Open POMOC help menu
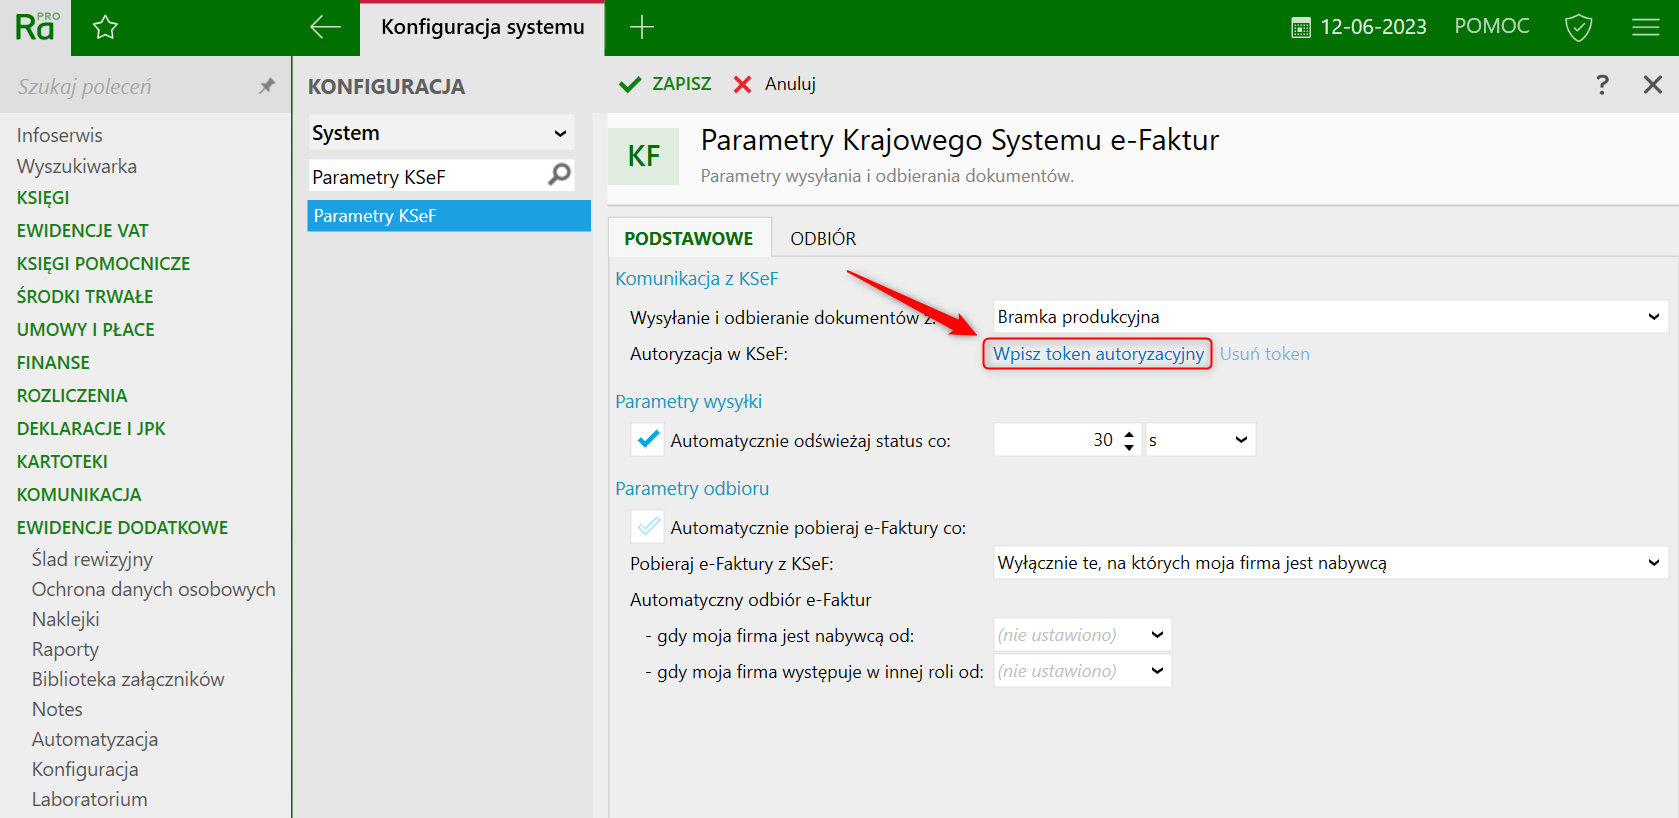Screen dimensions: 1679x818 click(1492, 26)
